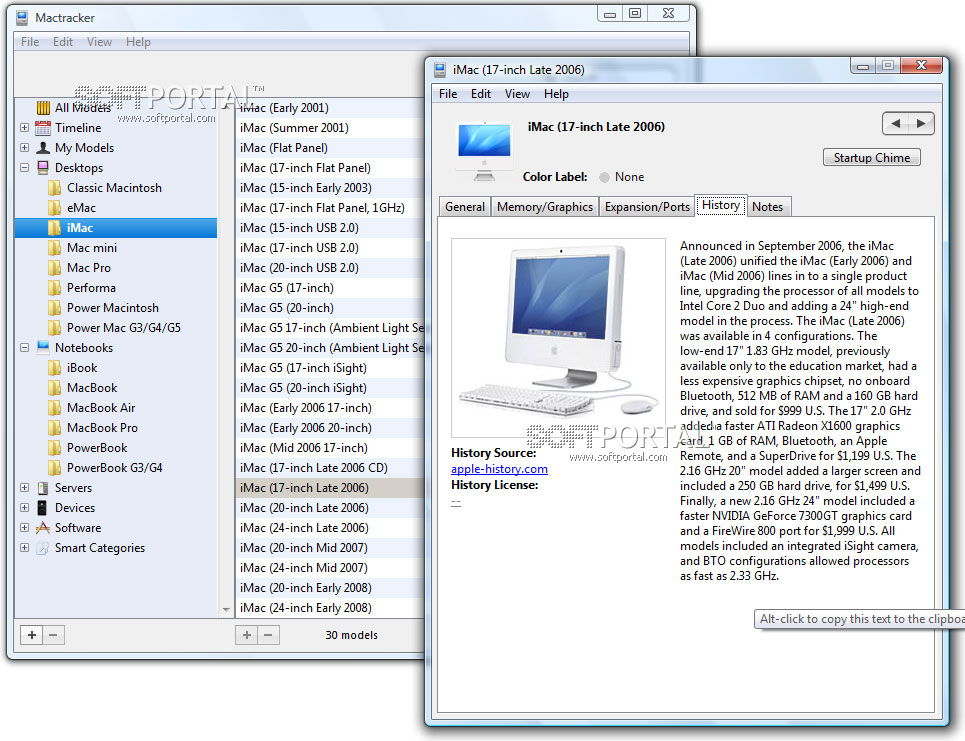This screenshot has width=965, height=741.
Task: Show next model with right arrow
Action: (x=921, y=124)
